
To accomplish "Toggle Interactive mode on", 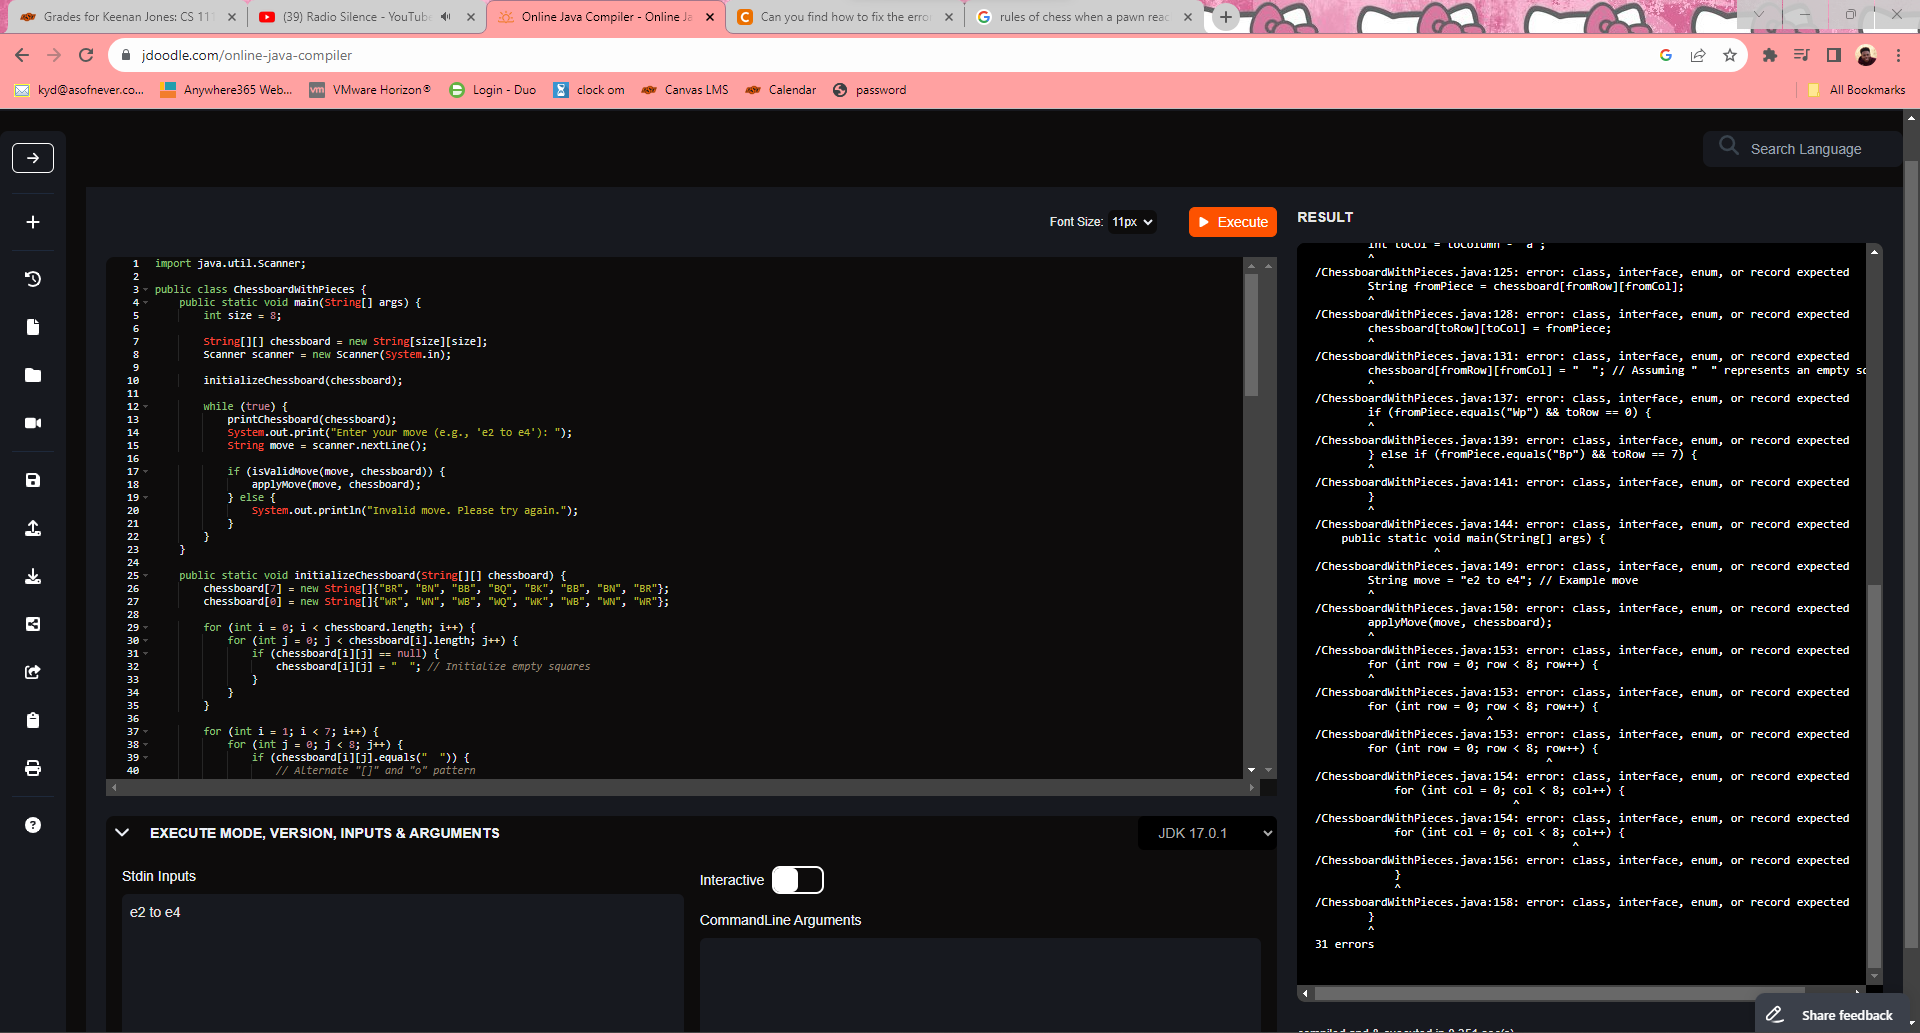I will [x=798, y=880].
